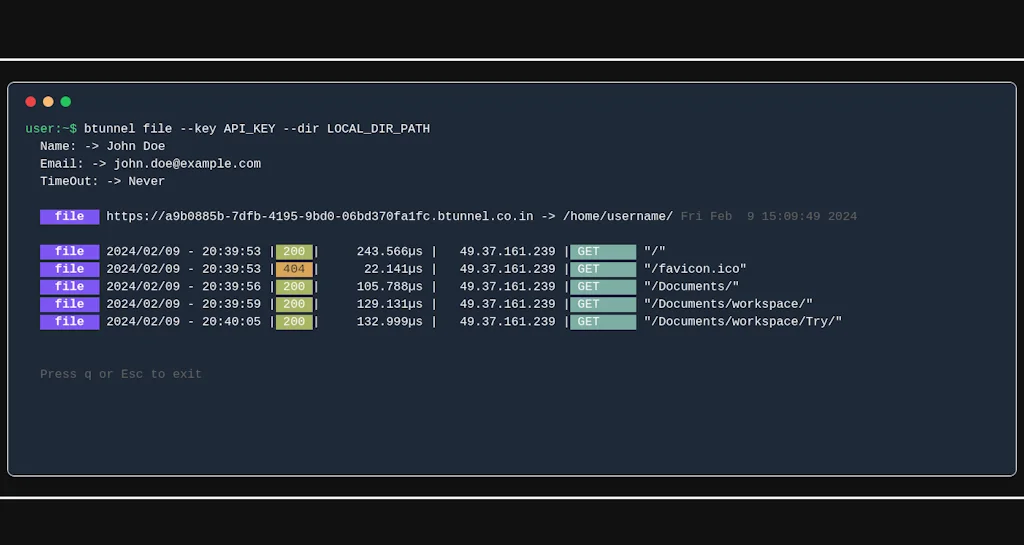This screenshot has width=1024, height=545.
Task: Click the john.doe@example.com email address
Action: point(186,164)
